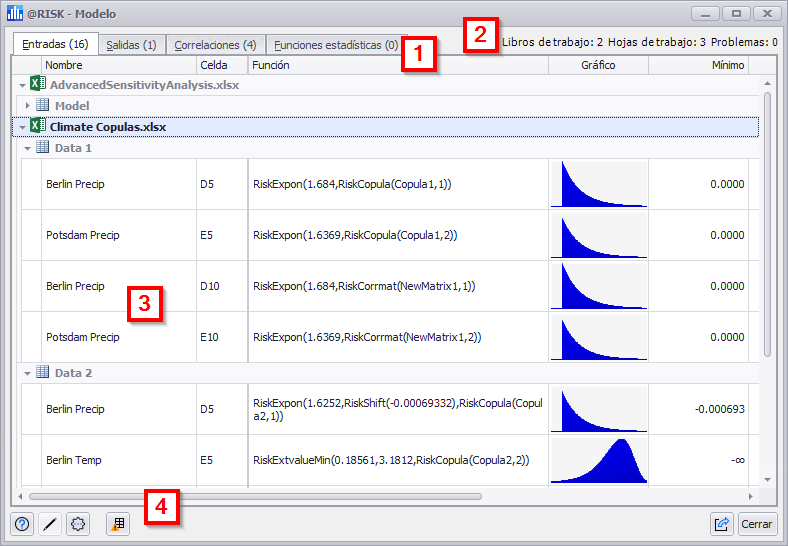The image size is (788, 546).
Task: Click the export icon beside Cerrar
Action: [x=721, y=523]
